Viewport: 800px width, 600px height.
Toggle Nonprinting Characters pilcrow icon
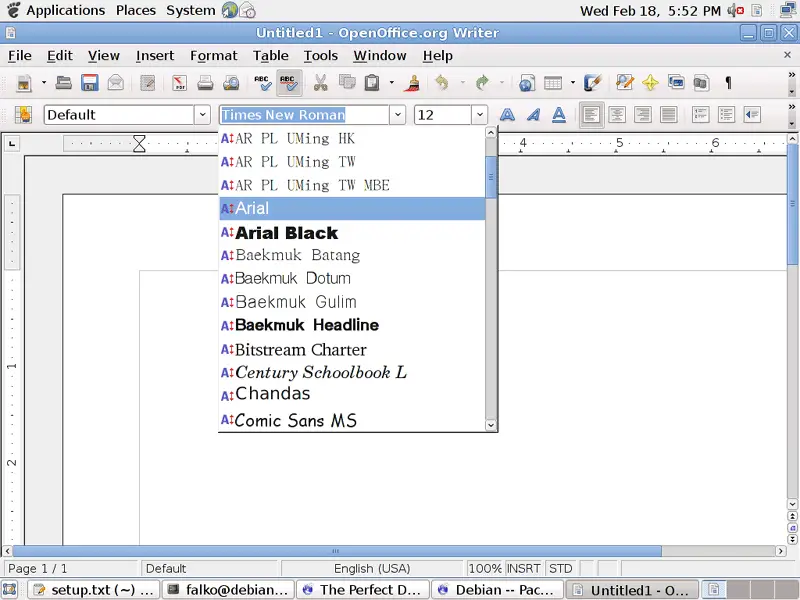729,83
